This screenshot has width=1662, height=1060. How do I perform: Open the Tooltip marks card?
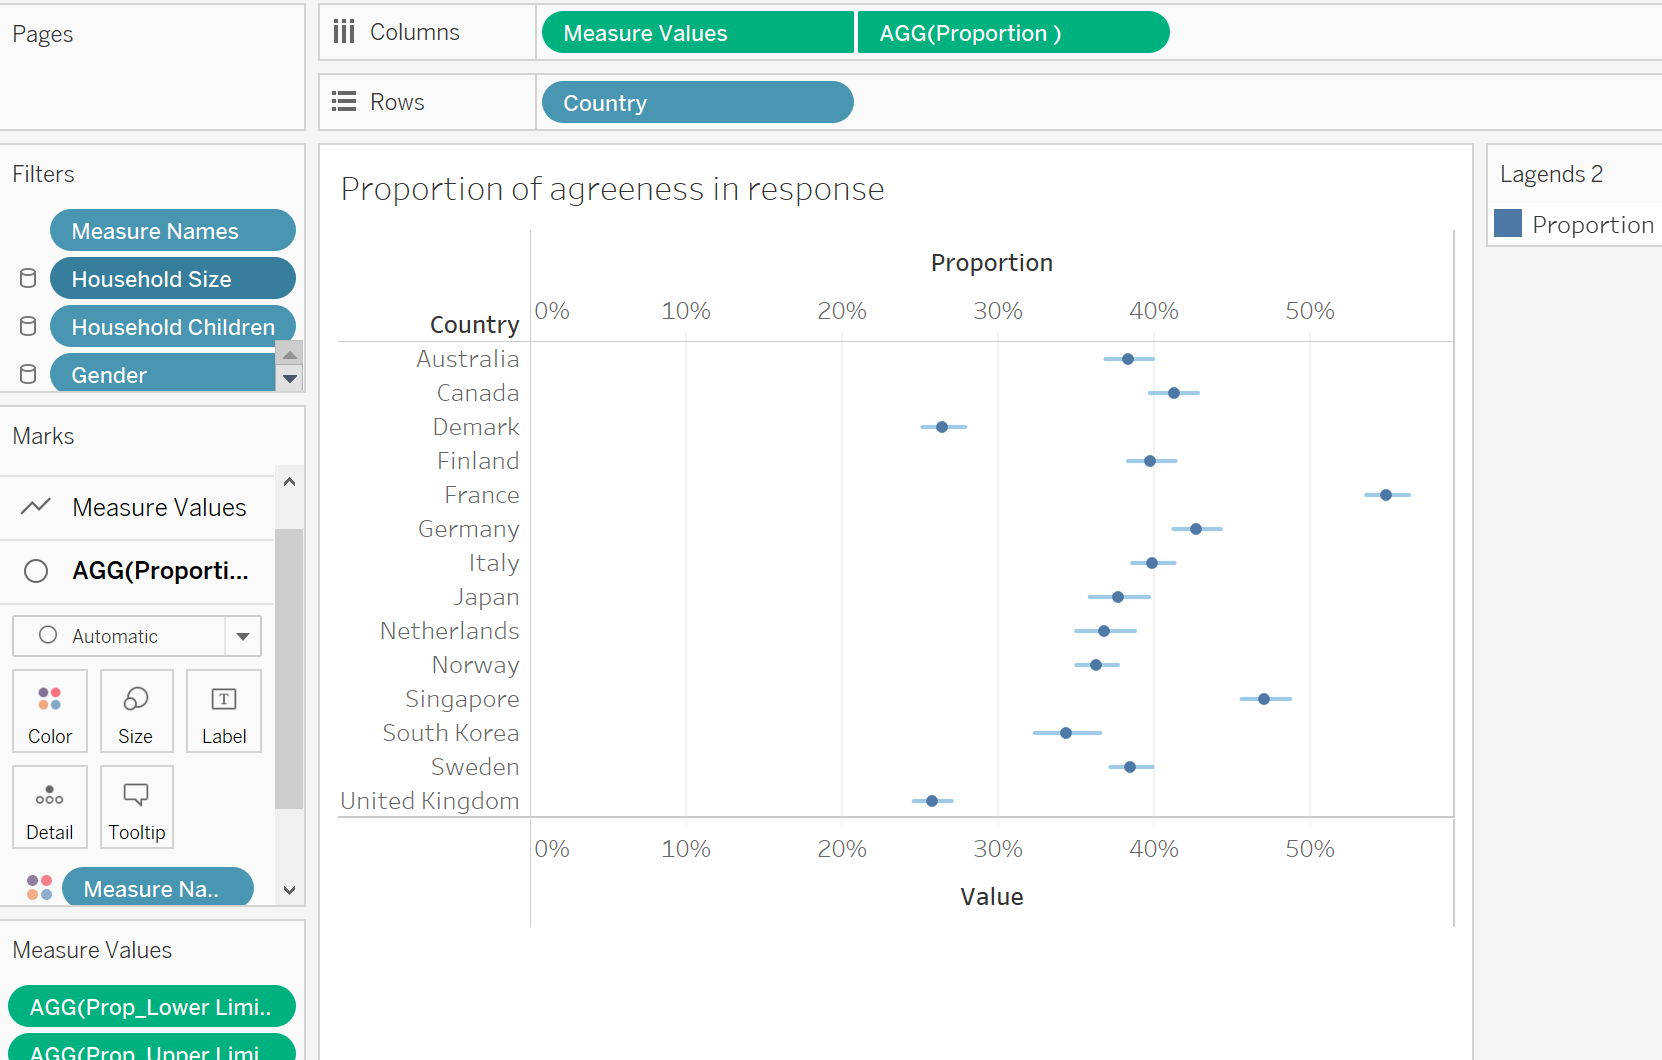(137, 807)
